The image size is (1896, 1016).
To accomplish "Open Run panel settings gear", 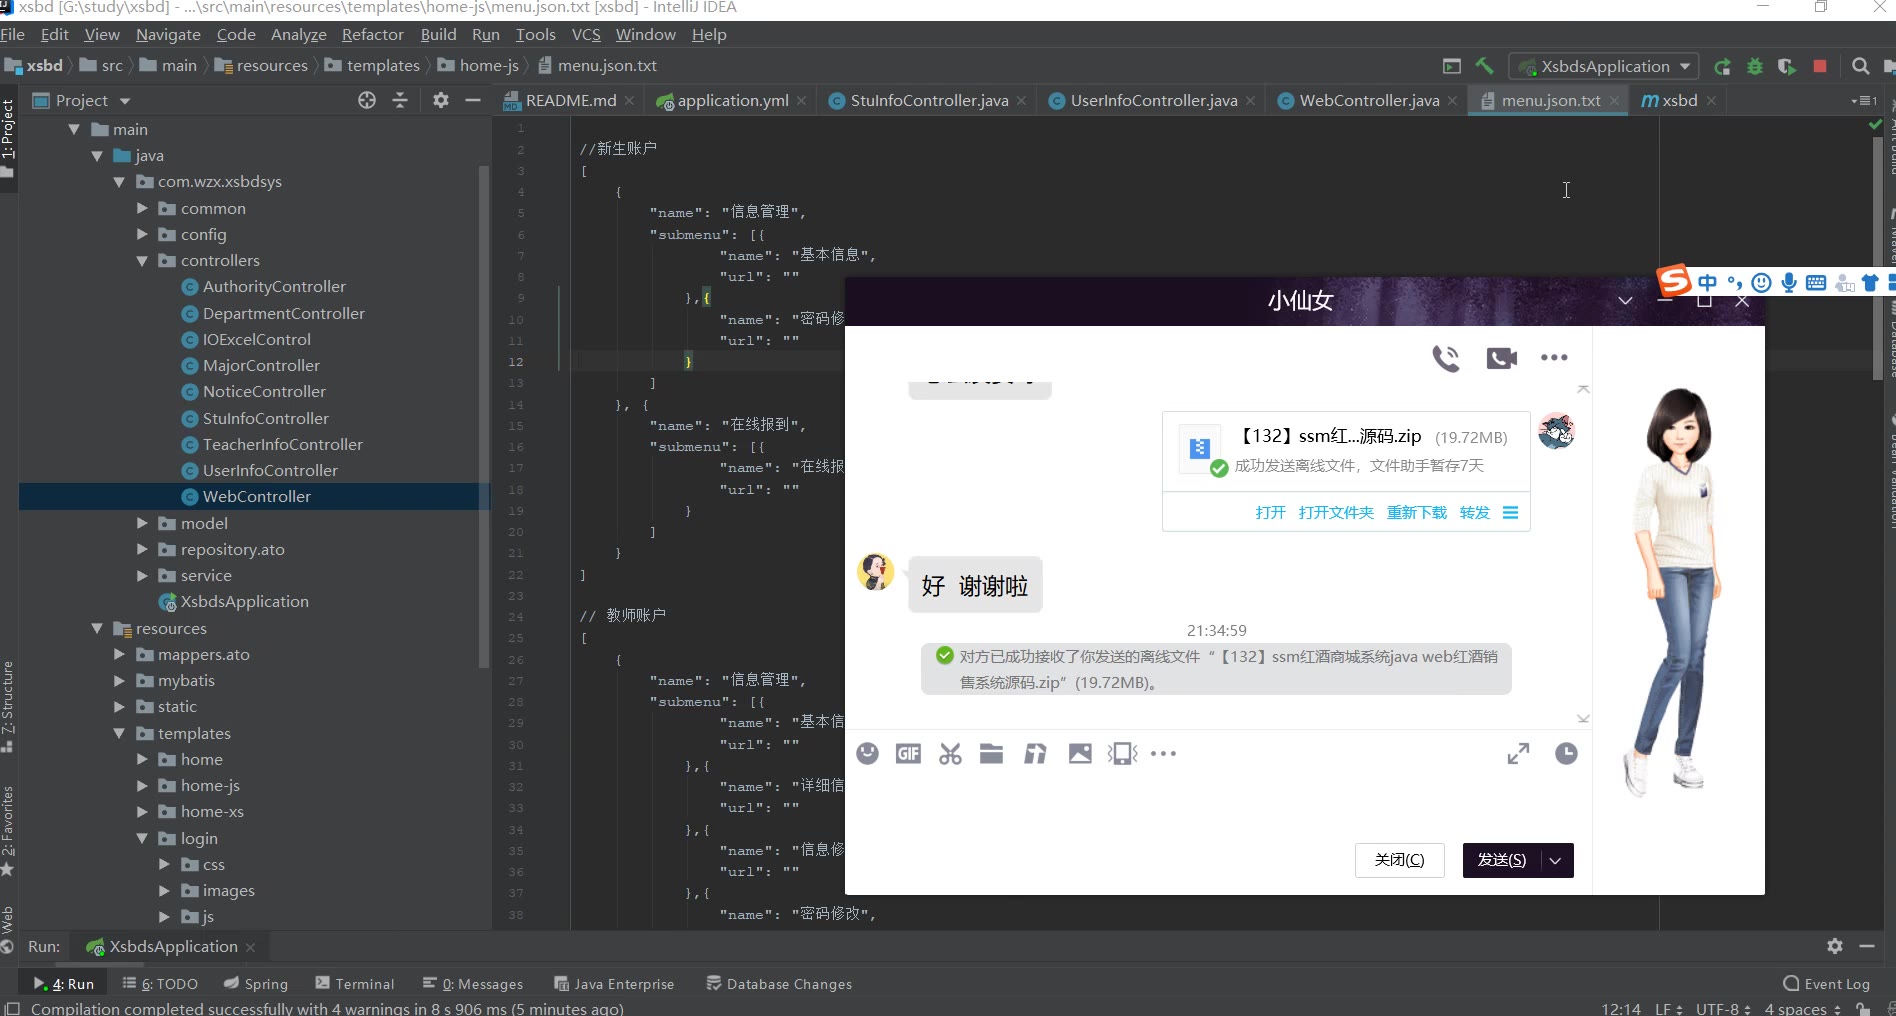I will coord(1834,945).
